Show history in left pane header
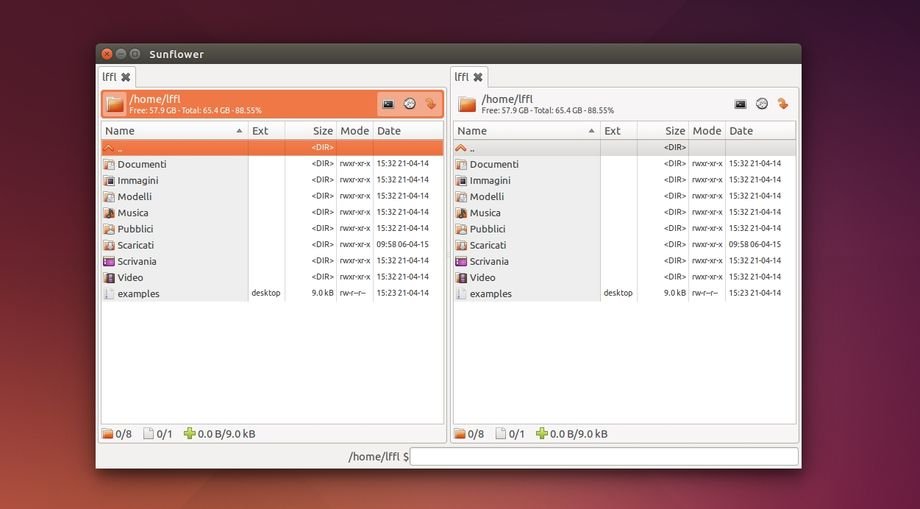The width and height of the screenshot is (920, 509). point(409,104)
